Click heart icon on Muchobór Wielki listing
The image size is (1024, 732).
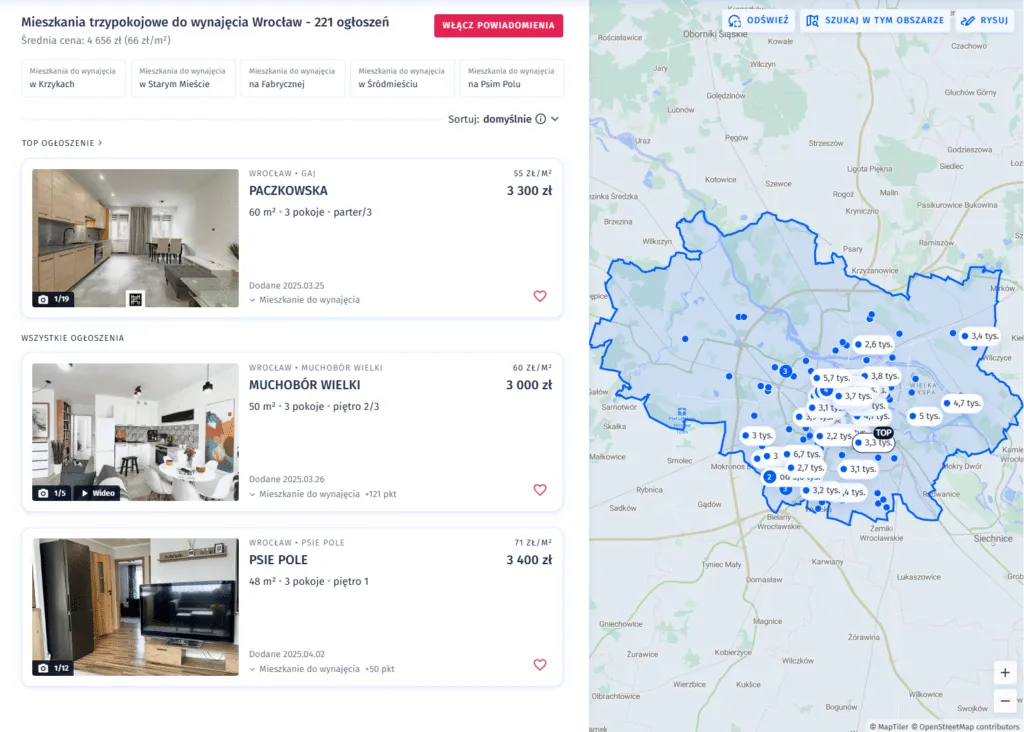coord(539,490)
